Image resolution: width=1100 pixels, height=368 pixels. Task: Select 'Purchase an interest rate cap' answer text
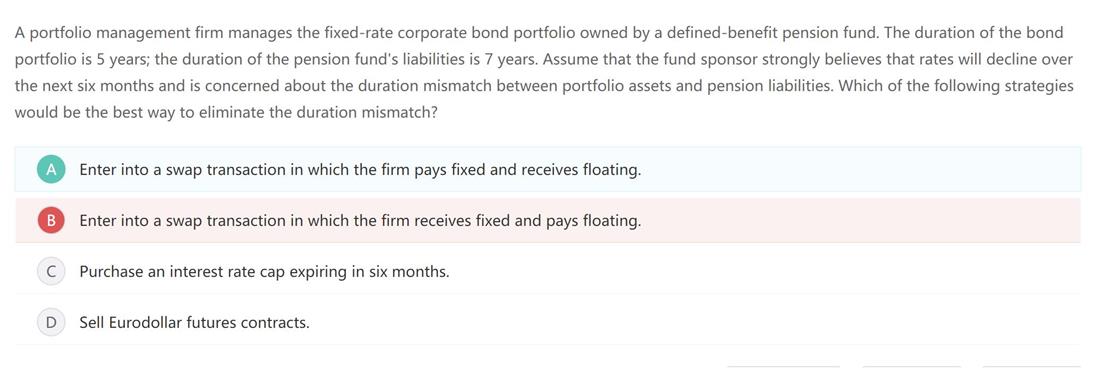pos(264,271)
